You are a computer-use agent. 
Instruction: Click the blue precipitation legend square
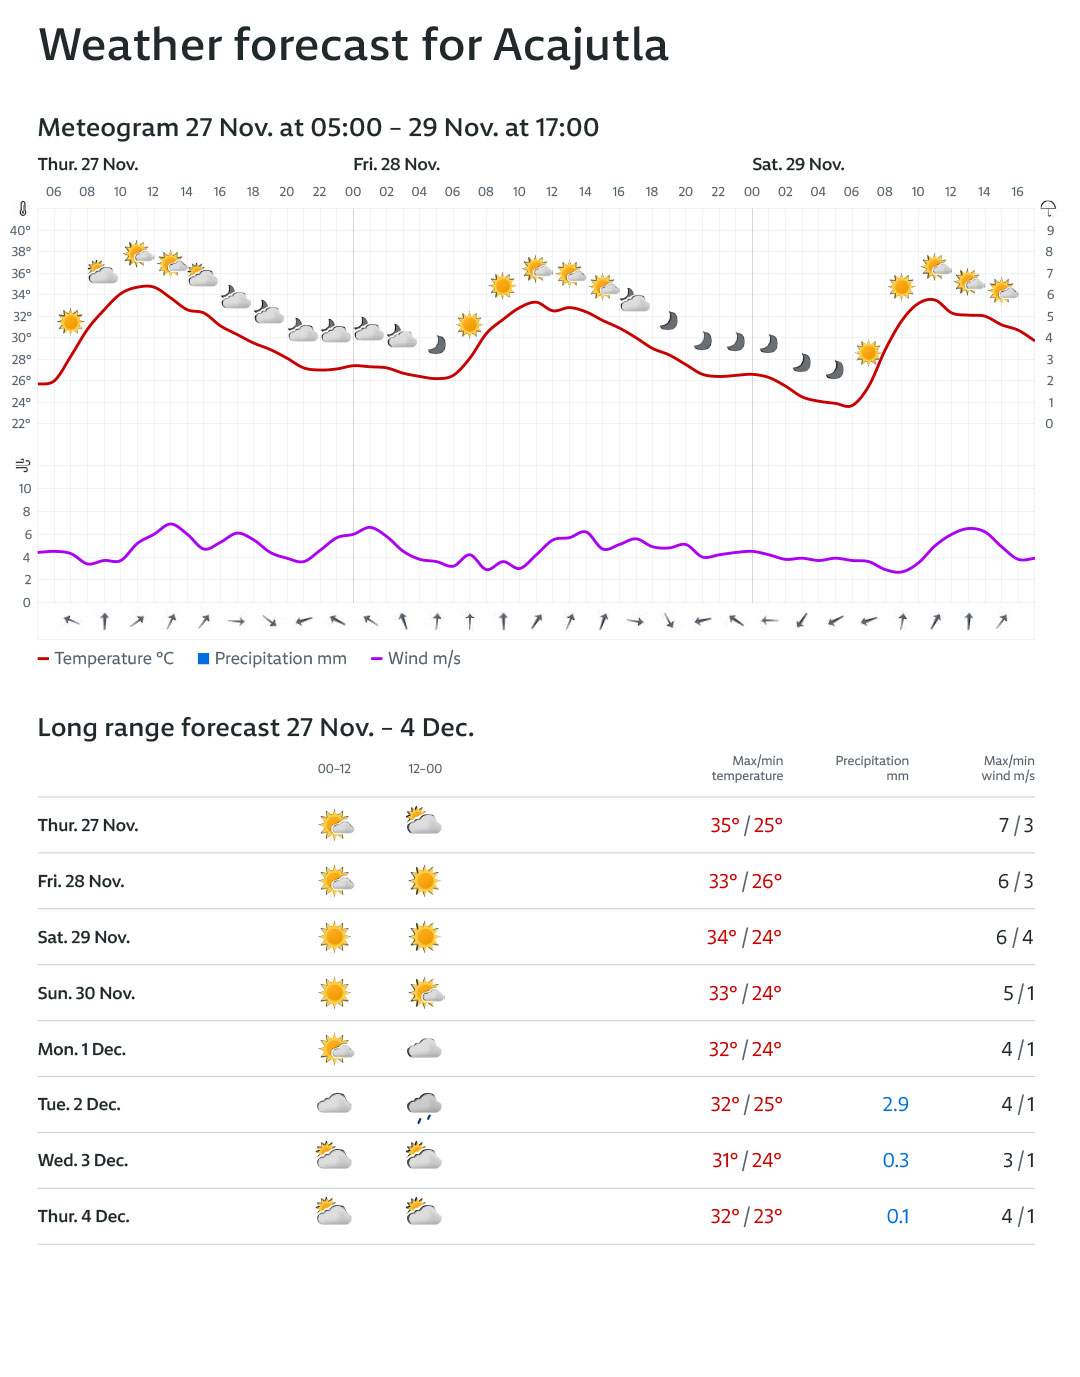click(x=204, y=658)
